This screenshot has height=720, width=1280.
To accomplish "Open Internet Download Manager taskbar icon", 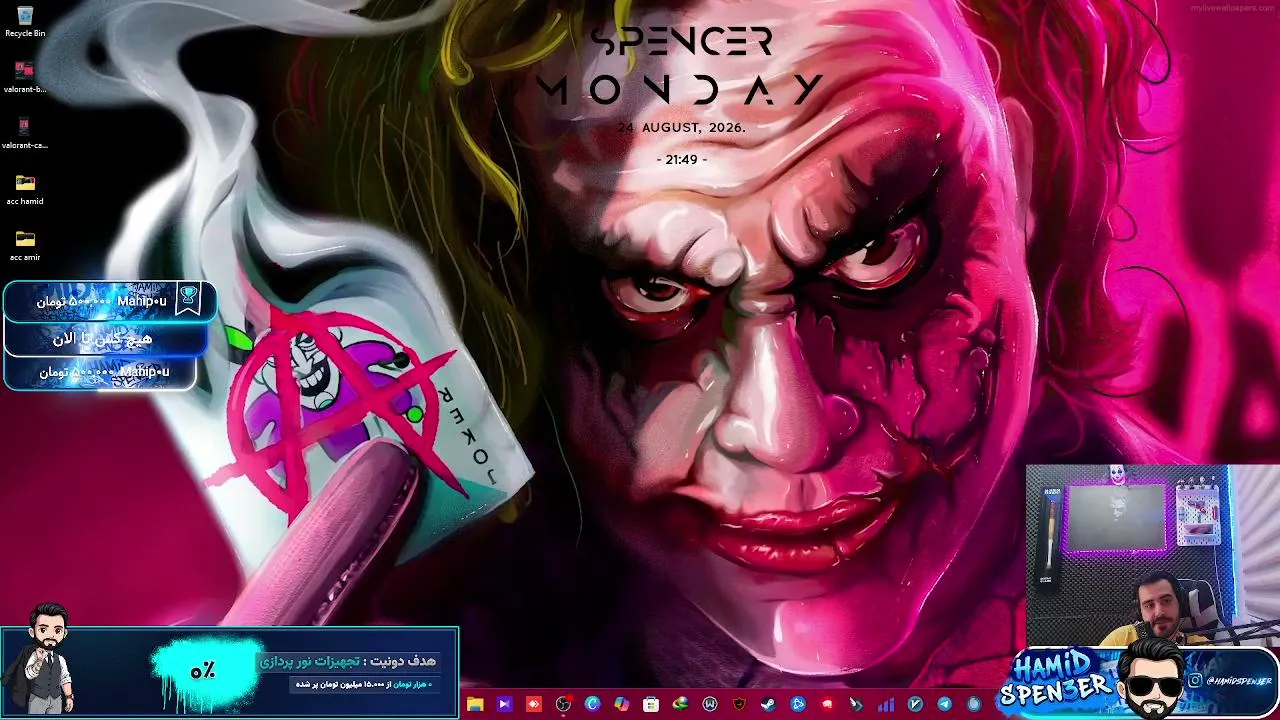I will [680, 704].
